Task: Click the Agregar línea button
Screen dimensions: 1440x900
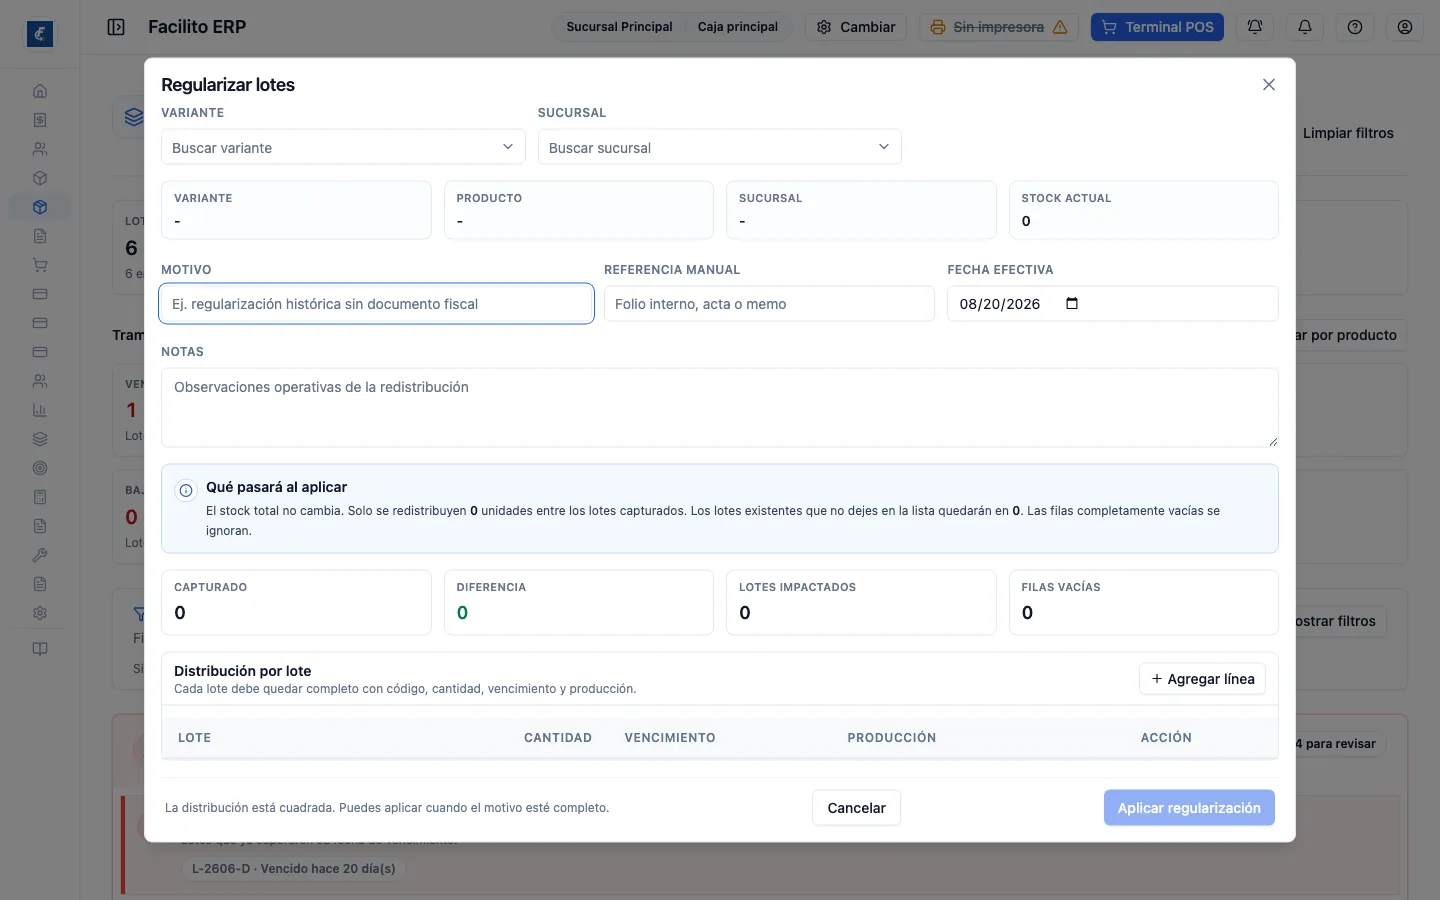Action: pos(1202,679)
